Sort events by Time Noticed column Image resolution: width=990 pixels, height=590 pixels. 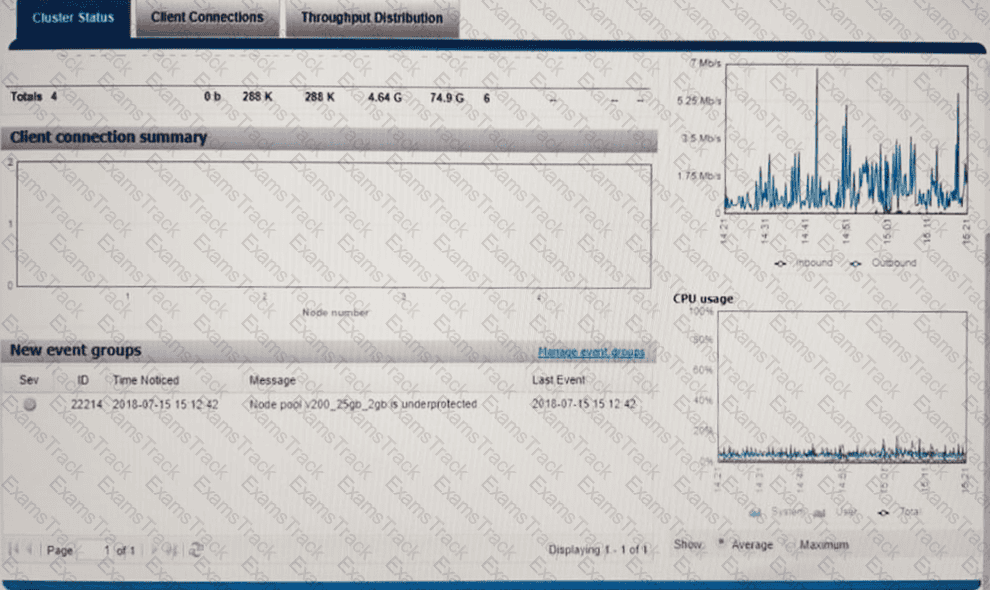pos(146,380)
